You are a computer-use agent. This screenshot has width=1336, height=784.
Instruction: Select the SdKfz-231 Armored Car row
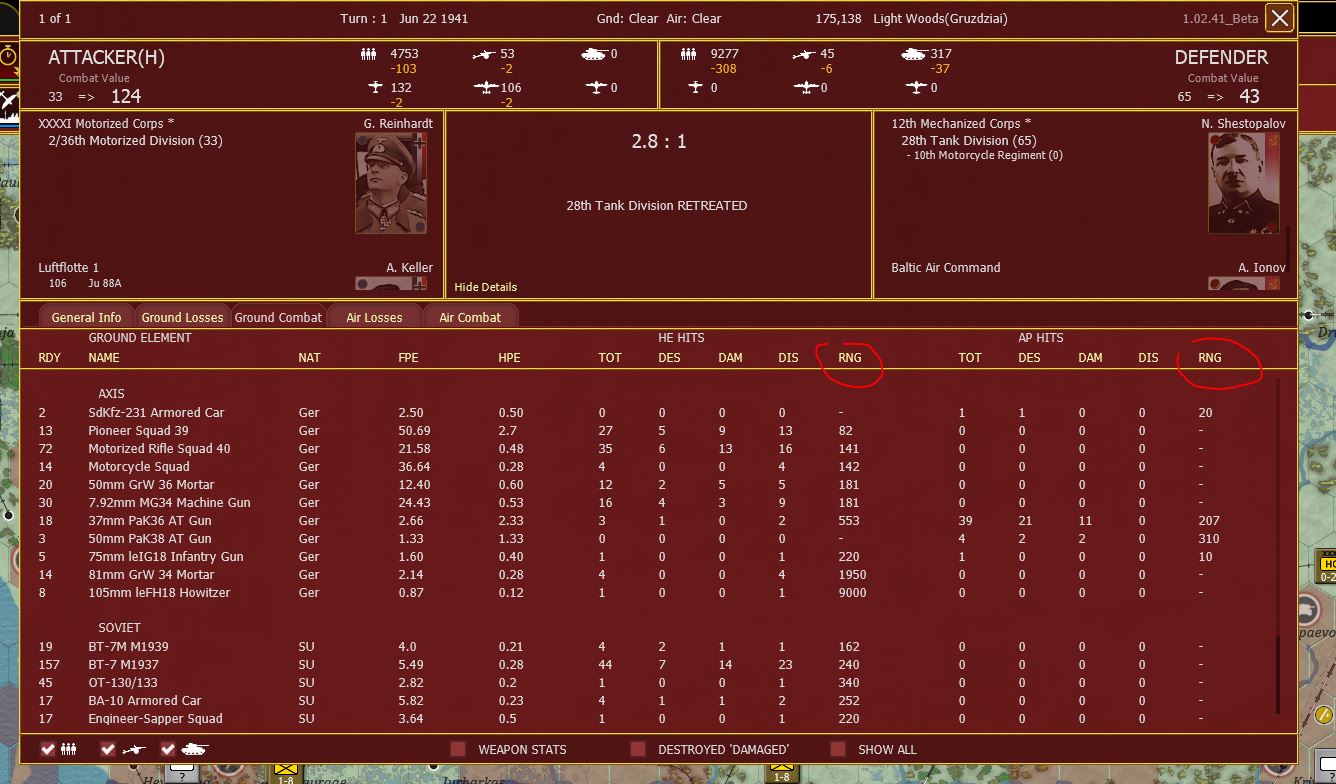click(x=648, y=413)
